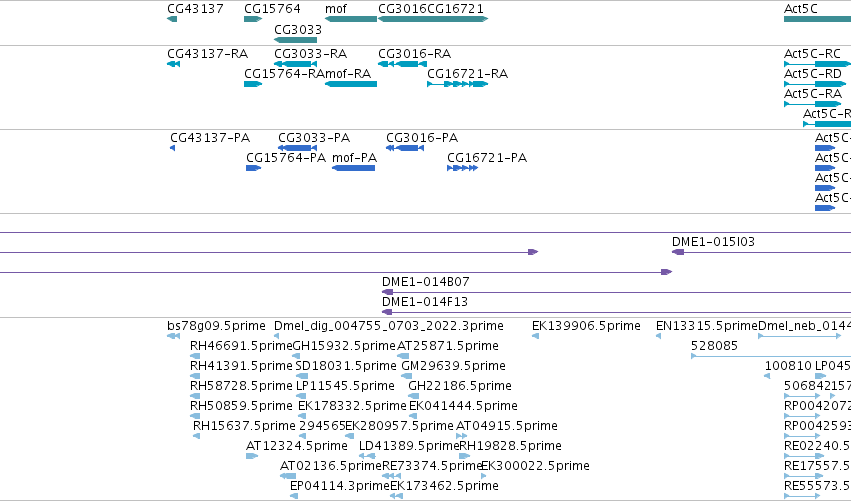Image resolution: width=851 pixels, height=501 pixels.
Task: Select transcript mof-RA
Action: click(351, 84)
